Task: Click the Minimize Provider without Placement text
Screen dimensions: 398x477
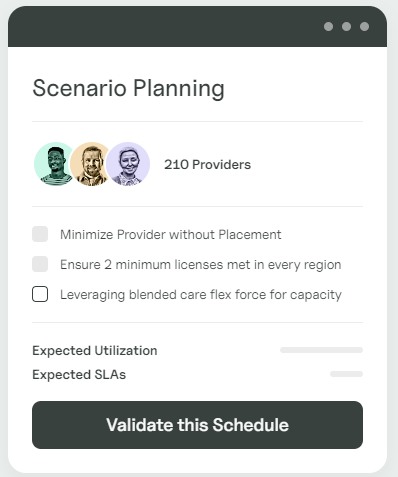Action: pyautogui.click(x=171, y=235)
